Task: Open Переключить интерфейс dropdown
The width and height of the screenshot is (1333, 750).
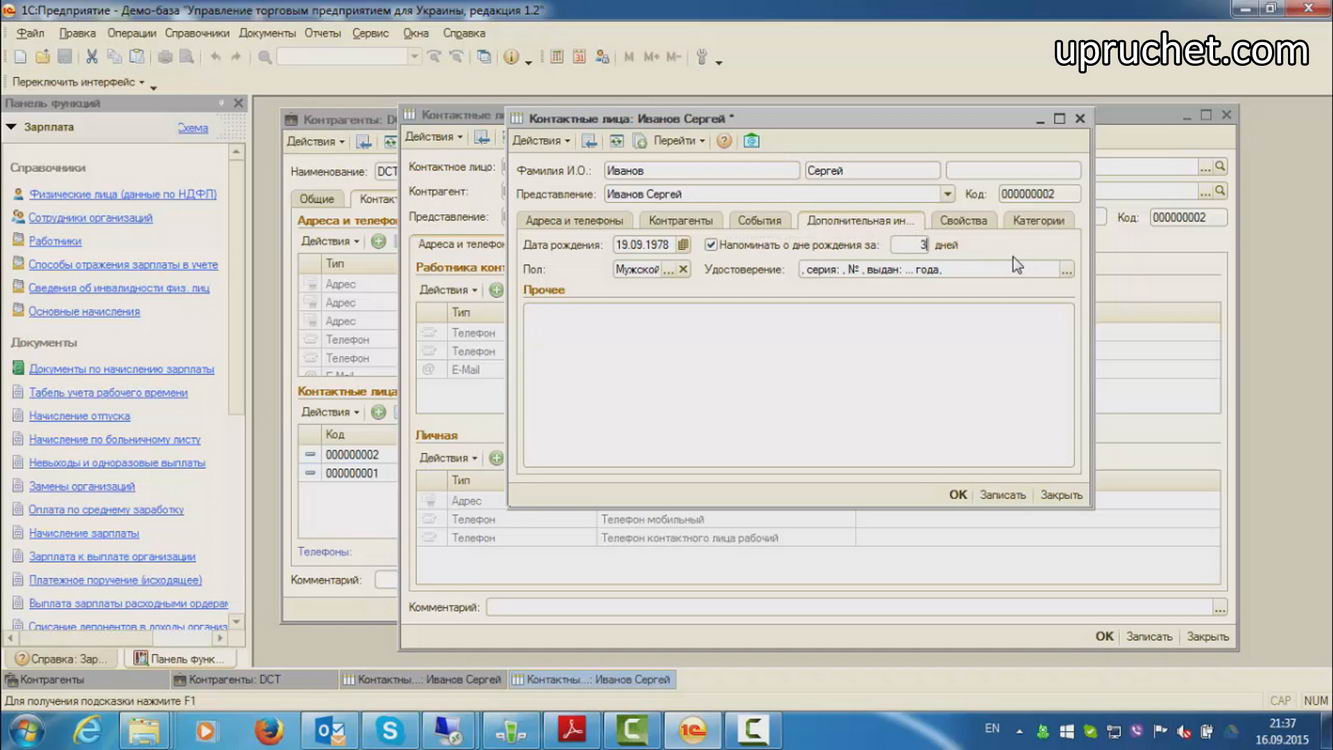Action: point(79,82)
